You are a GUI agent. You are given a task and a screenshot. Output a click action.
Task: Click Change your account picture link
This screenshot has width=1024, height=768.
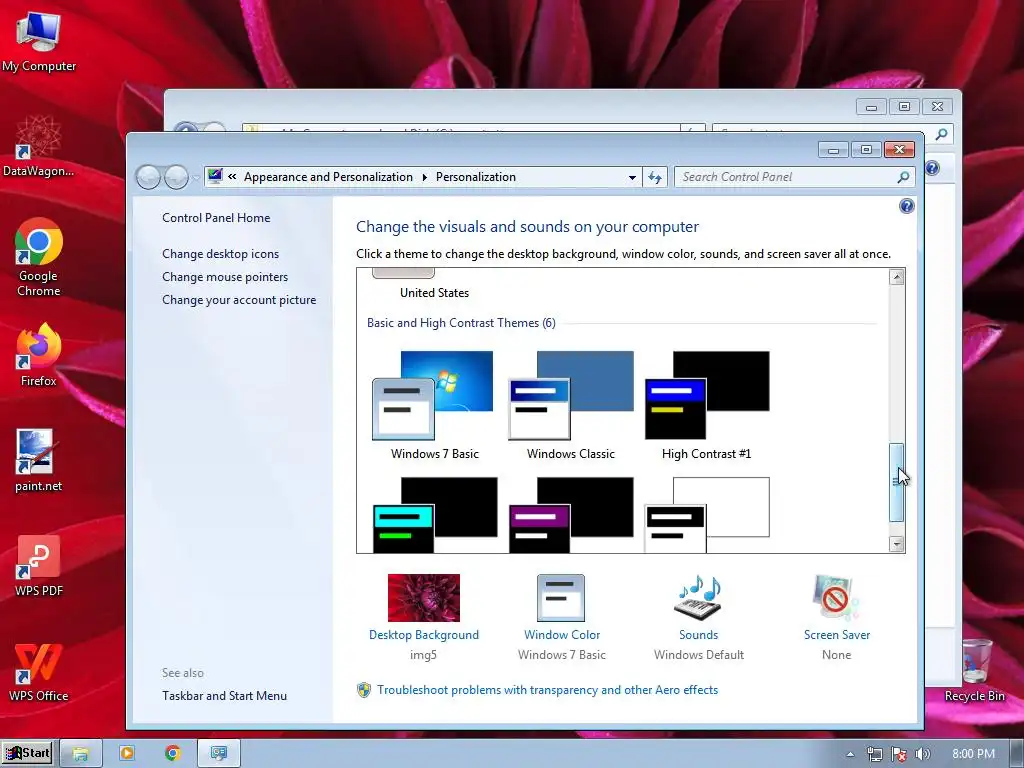[239, 300]
